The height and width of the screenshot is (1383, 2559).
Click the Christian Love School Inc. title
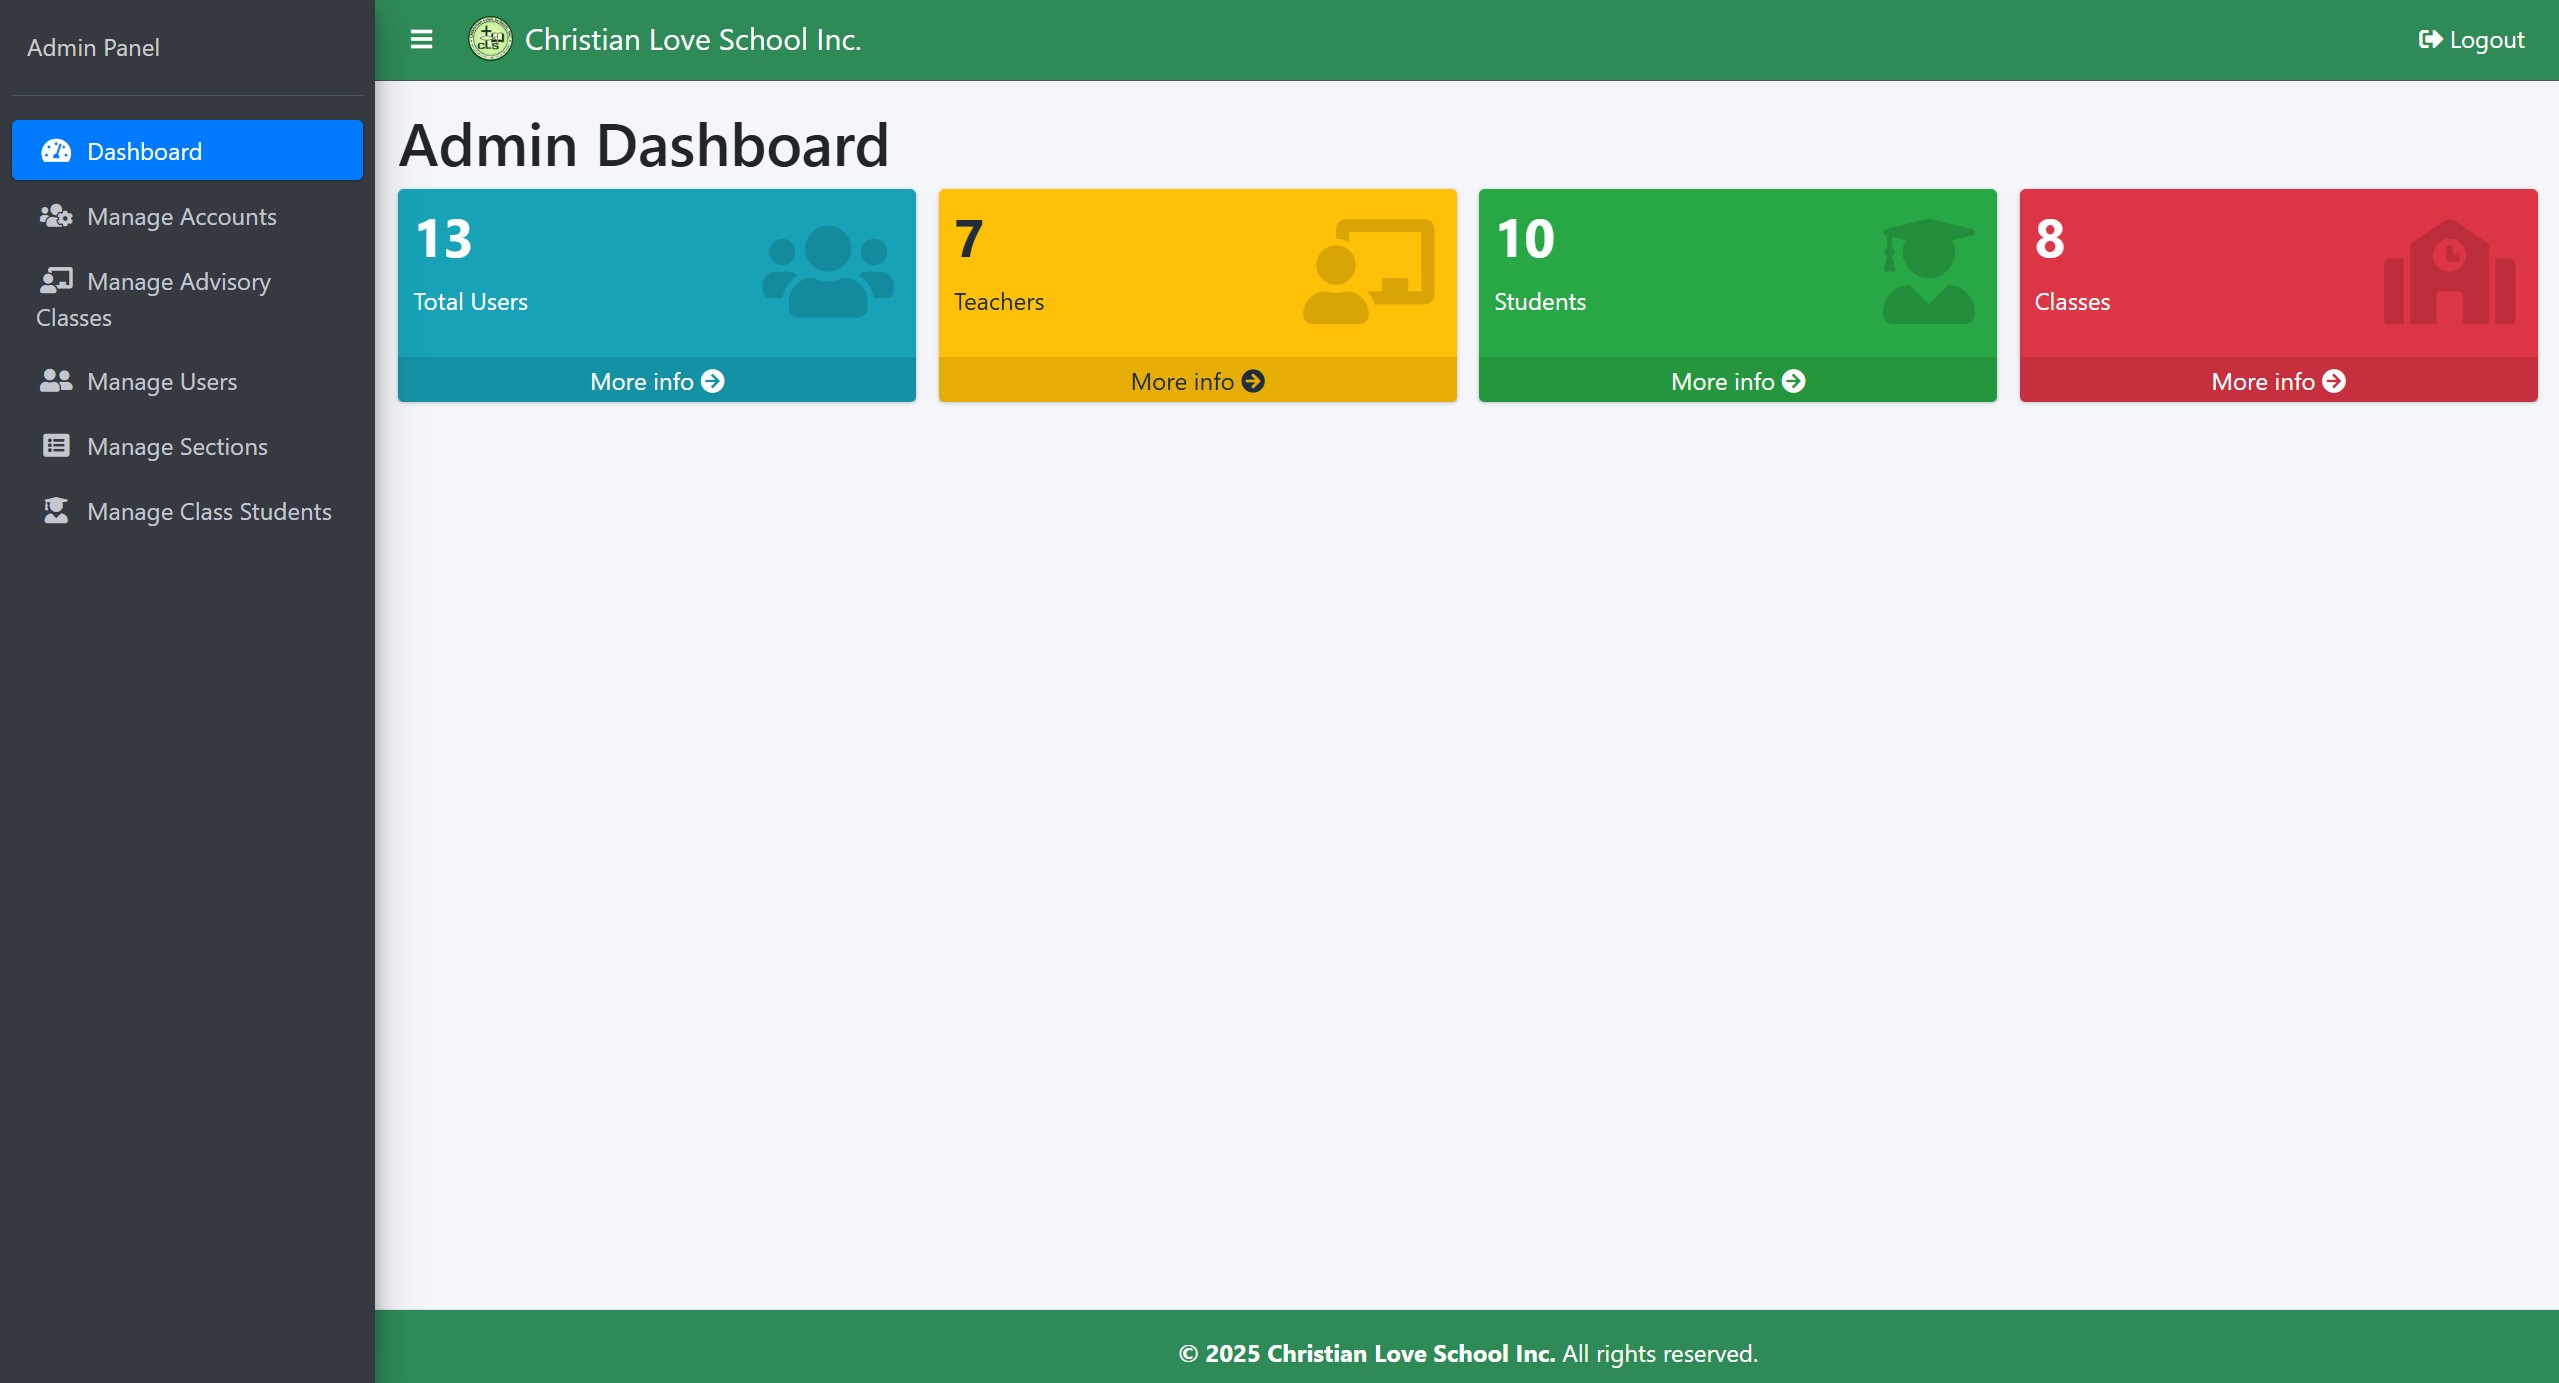[692, 40]
